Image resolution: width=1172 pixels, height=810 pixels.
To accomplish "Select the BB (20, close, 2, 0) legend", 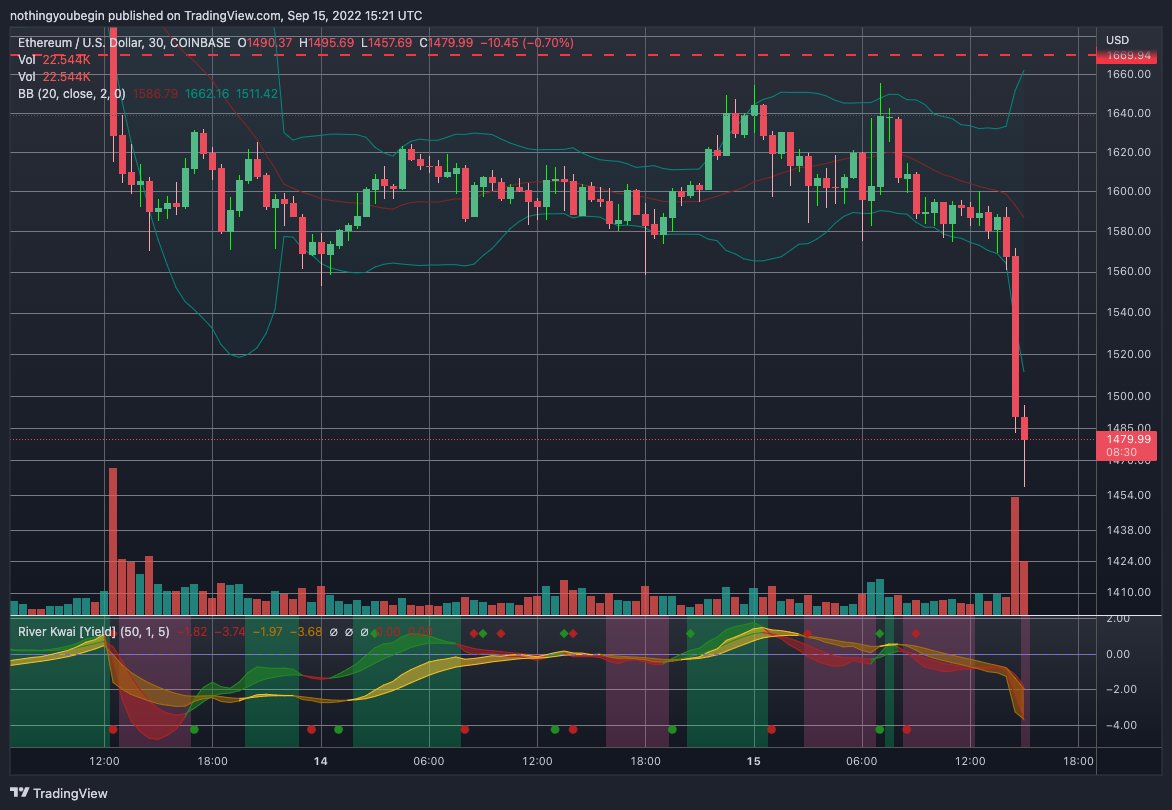I will [x=72, y=93].
